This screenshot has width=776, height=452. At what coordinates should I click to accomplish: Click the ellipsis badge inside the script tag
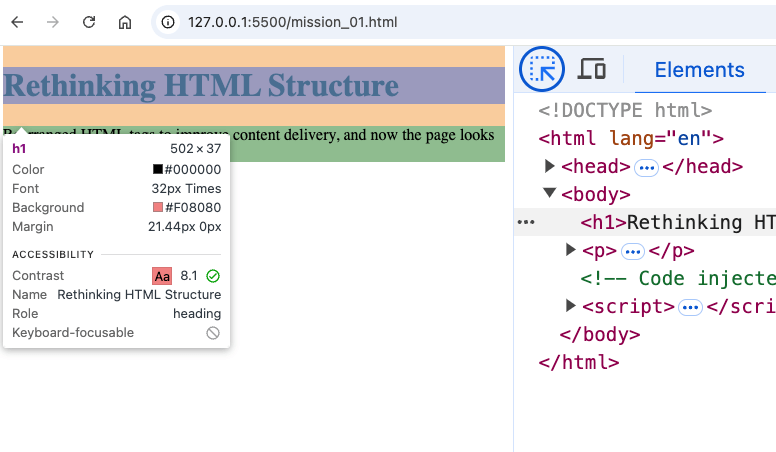pos(690,307)
